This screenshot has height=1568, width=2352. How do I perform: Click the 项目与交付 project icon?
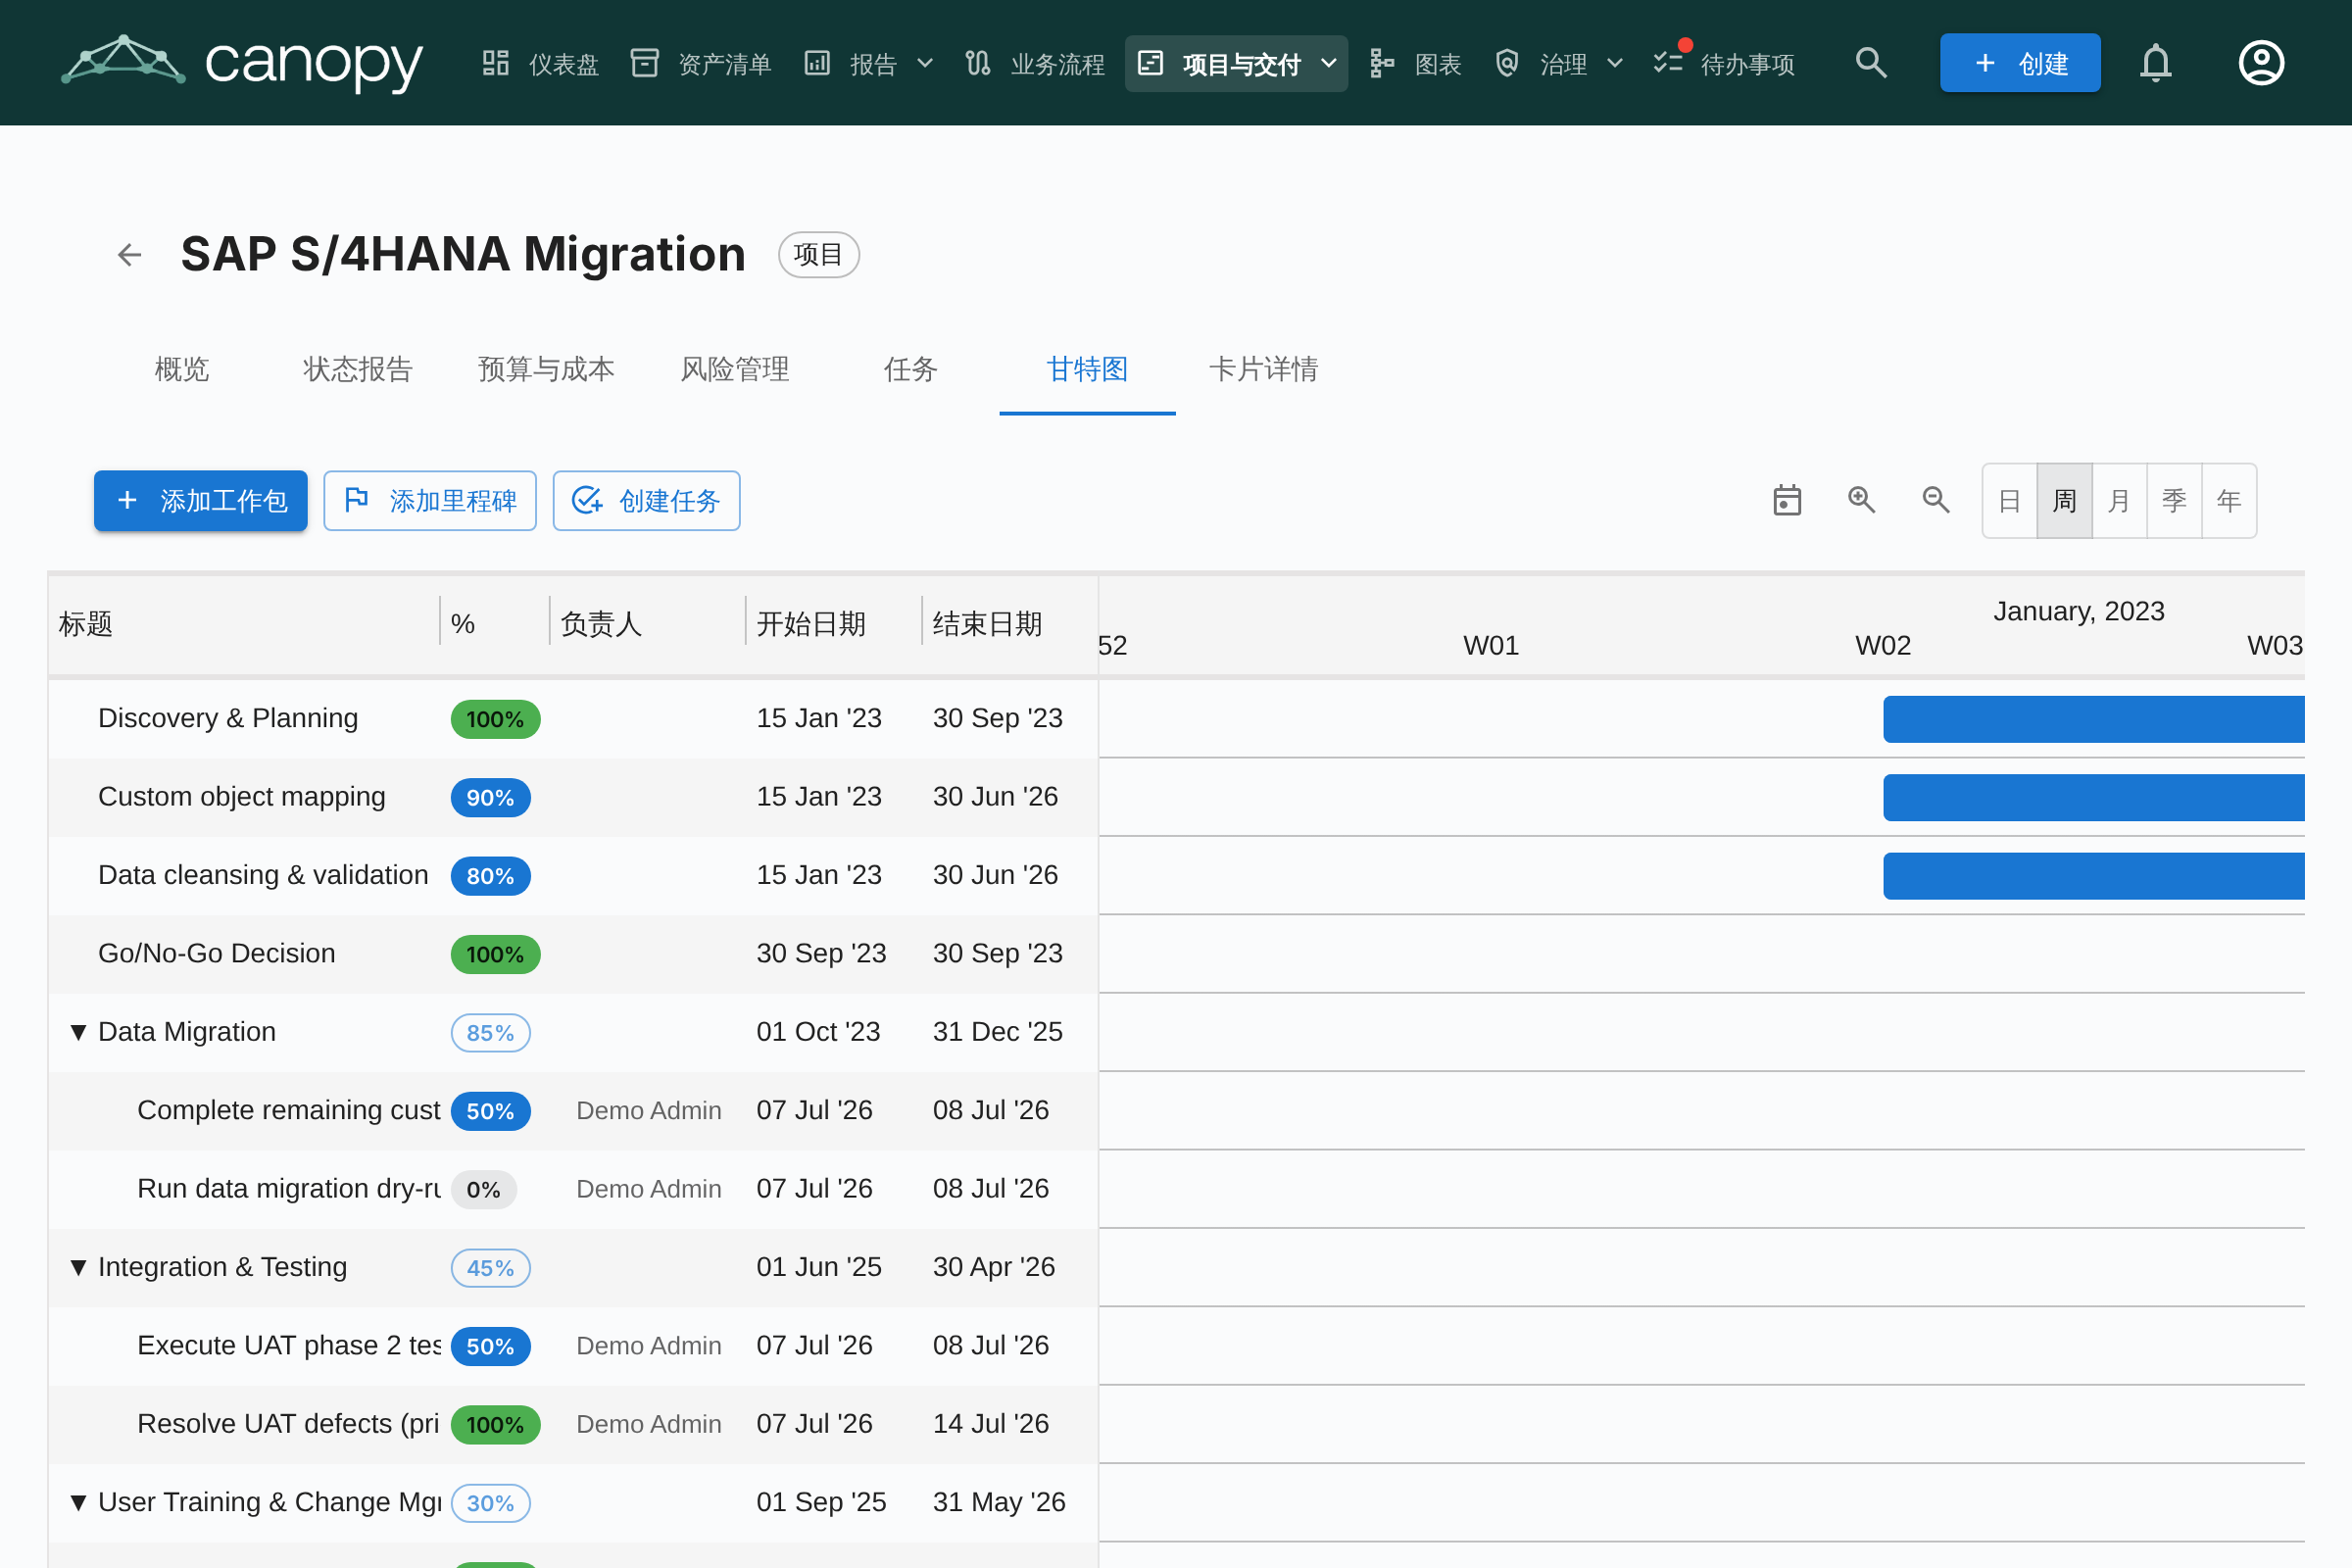coord(1150,63)
